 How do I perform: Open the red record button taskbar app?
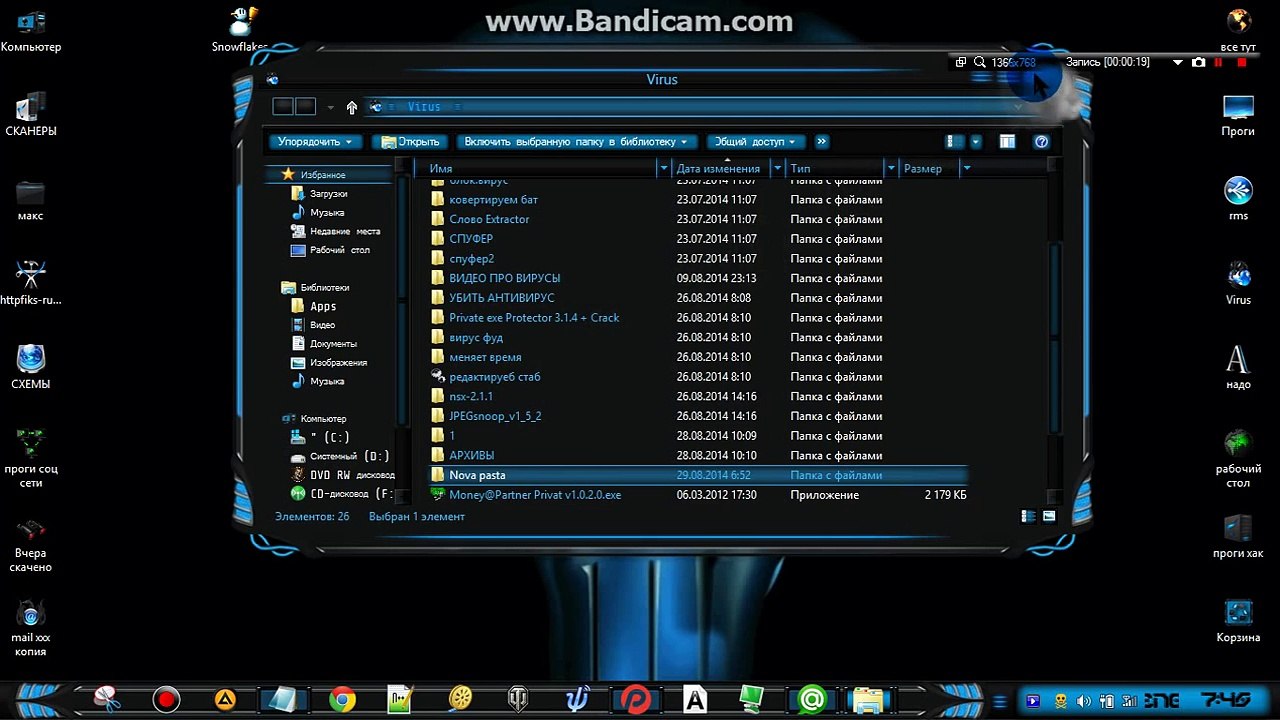click(166, 699)
